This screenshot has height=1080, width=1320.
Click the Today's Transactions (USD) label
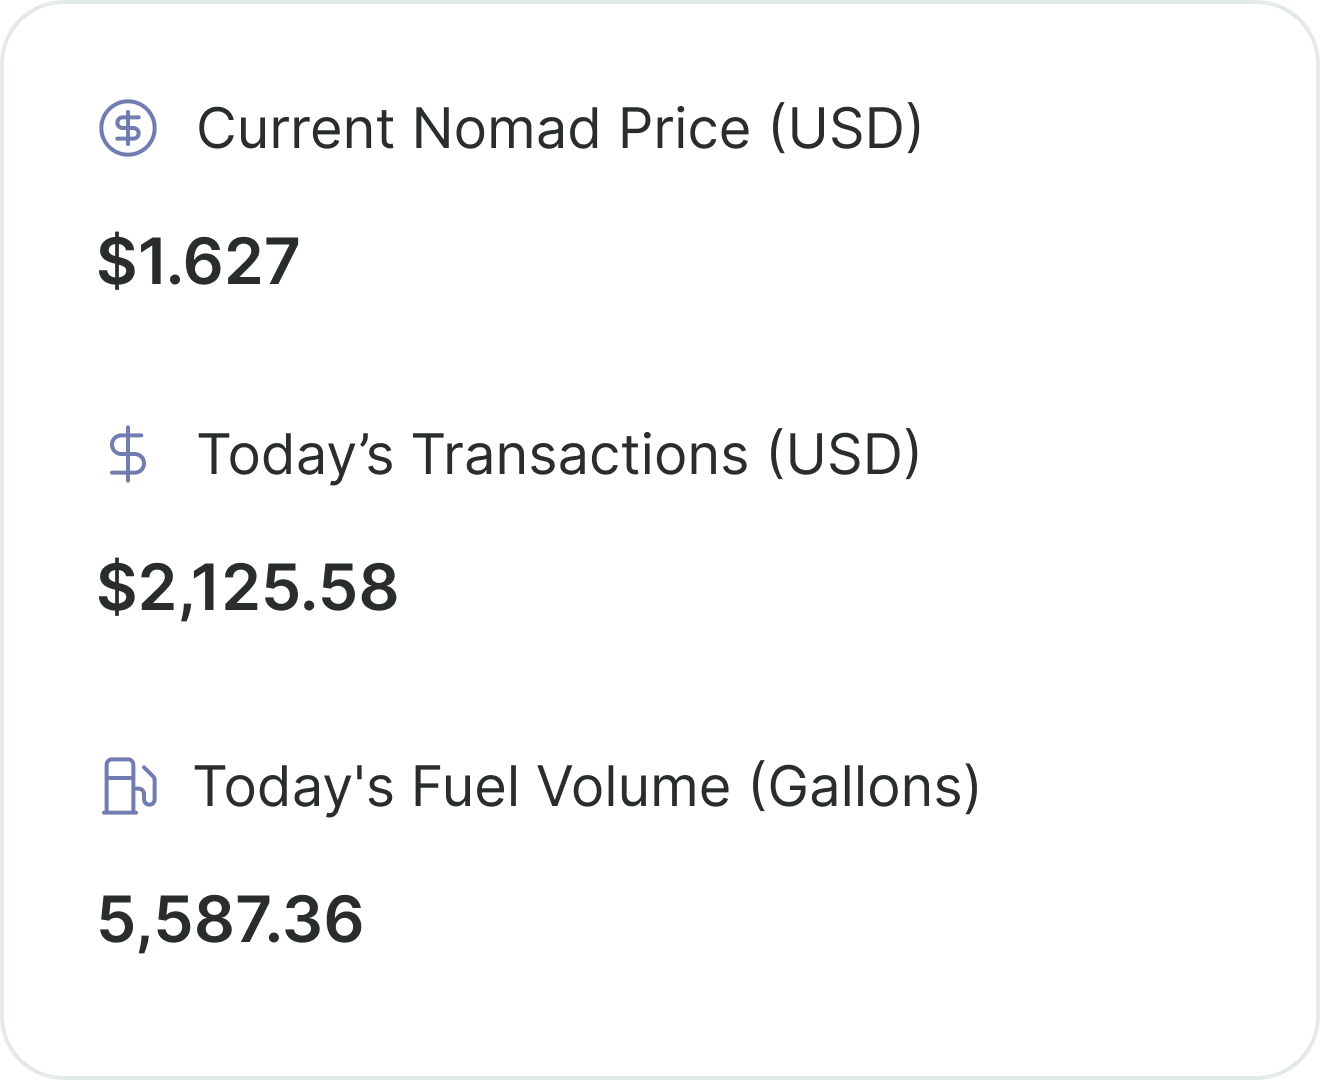(x=560, y=456)
